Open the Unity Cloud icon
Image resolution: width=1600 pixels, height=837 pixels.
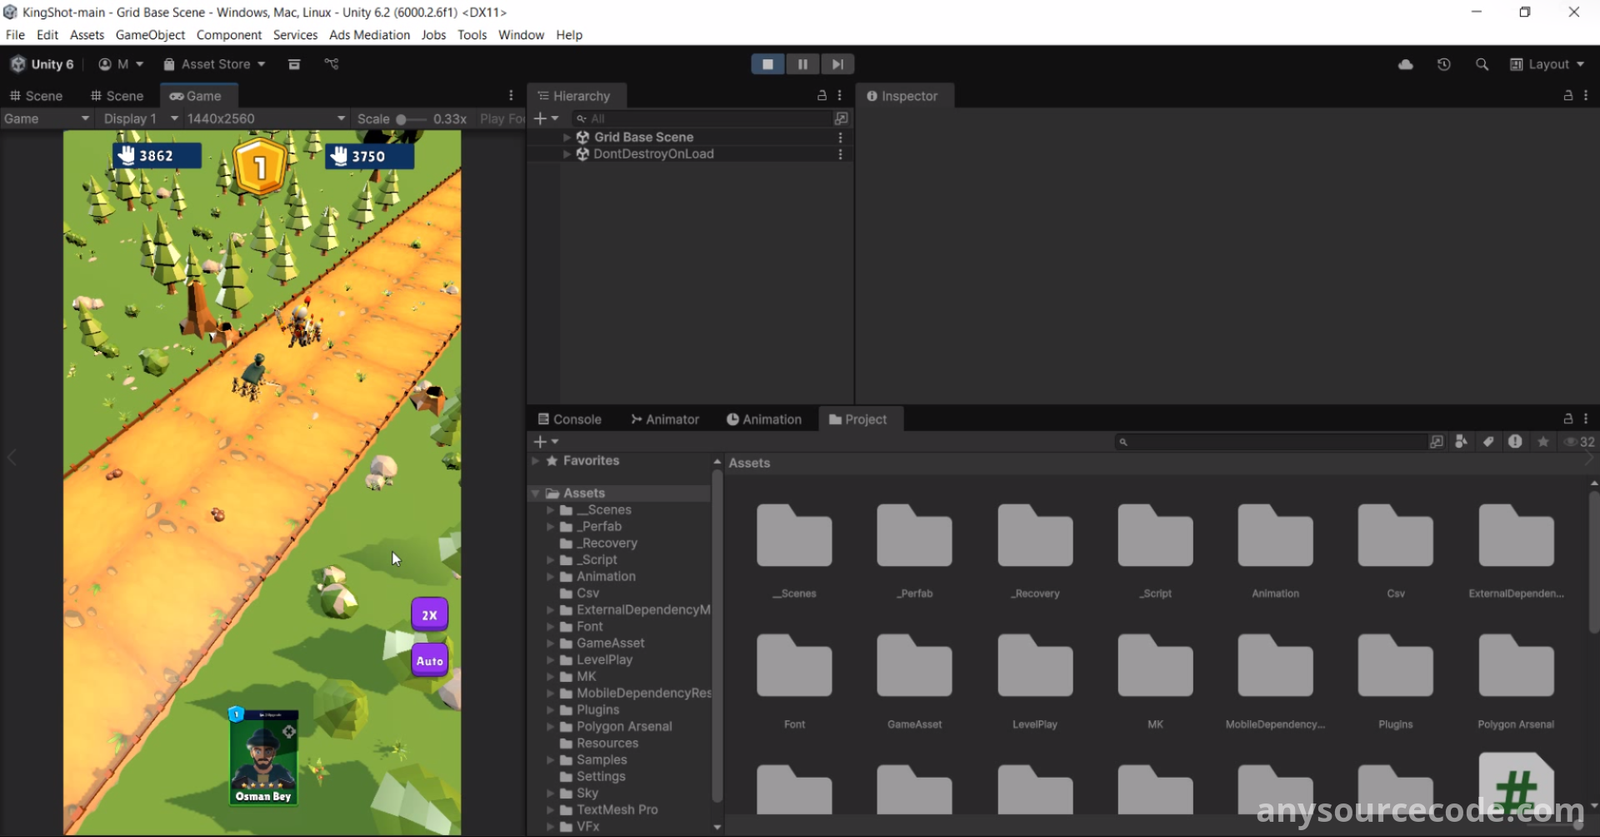pyautogui.click(x=1405, y=64)
